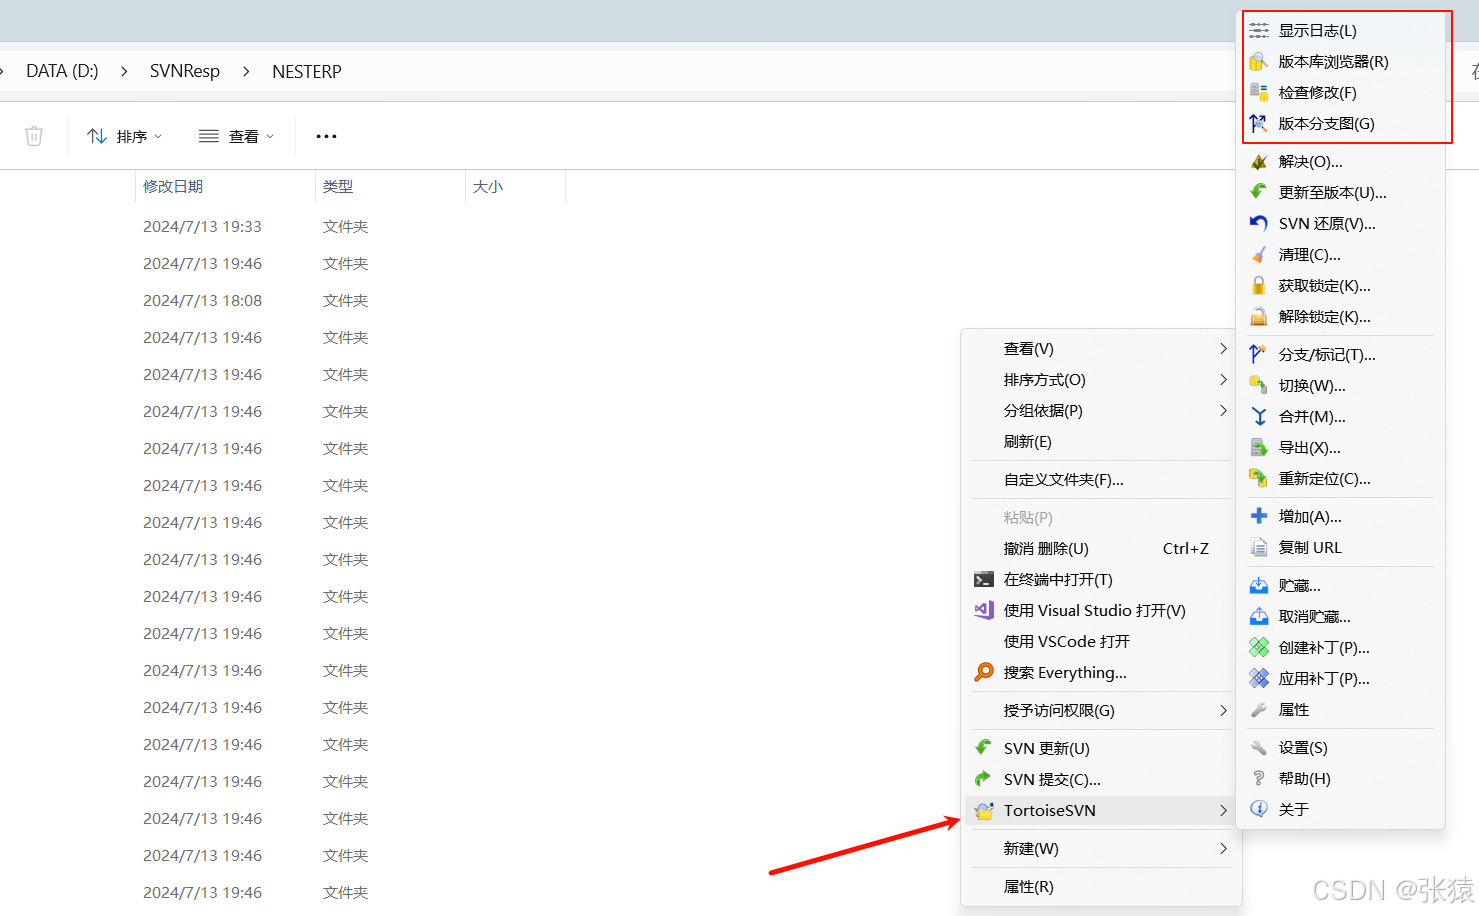Select Refresh (刷新) in context menu

[1028, 442]
